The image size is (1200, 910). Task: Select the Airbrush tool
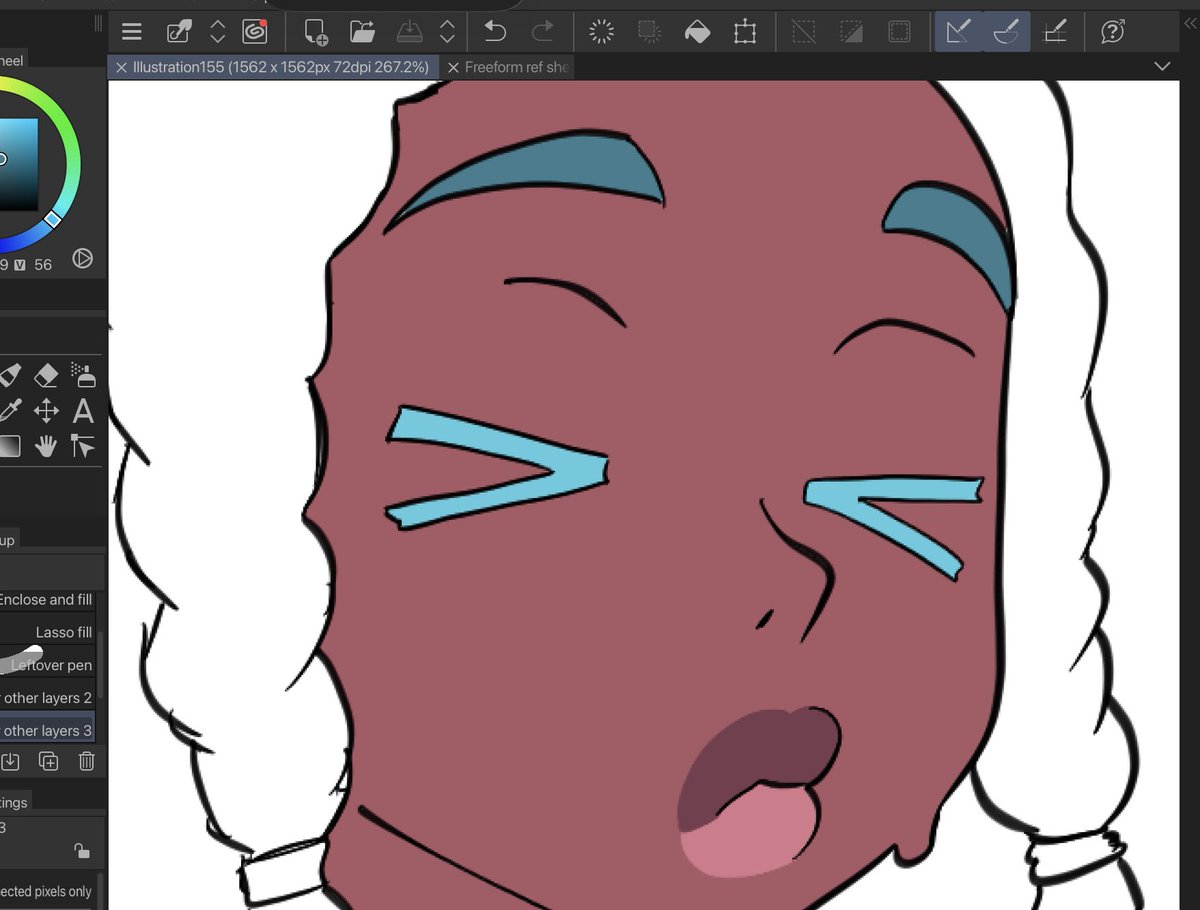(x=84, y=376)
